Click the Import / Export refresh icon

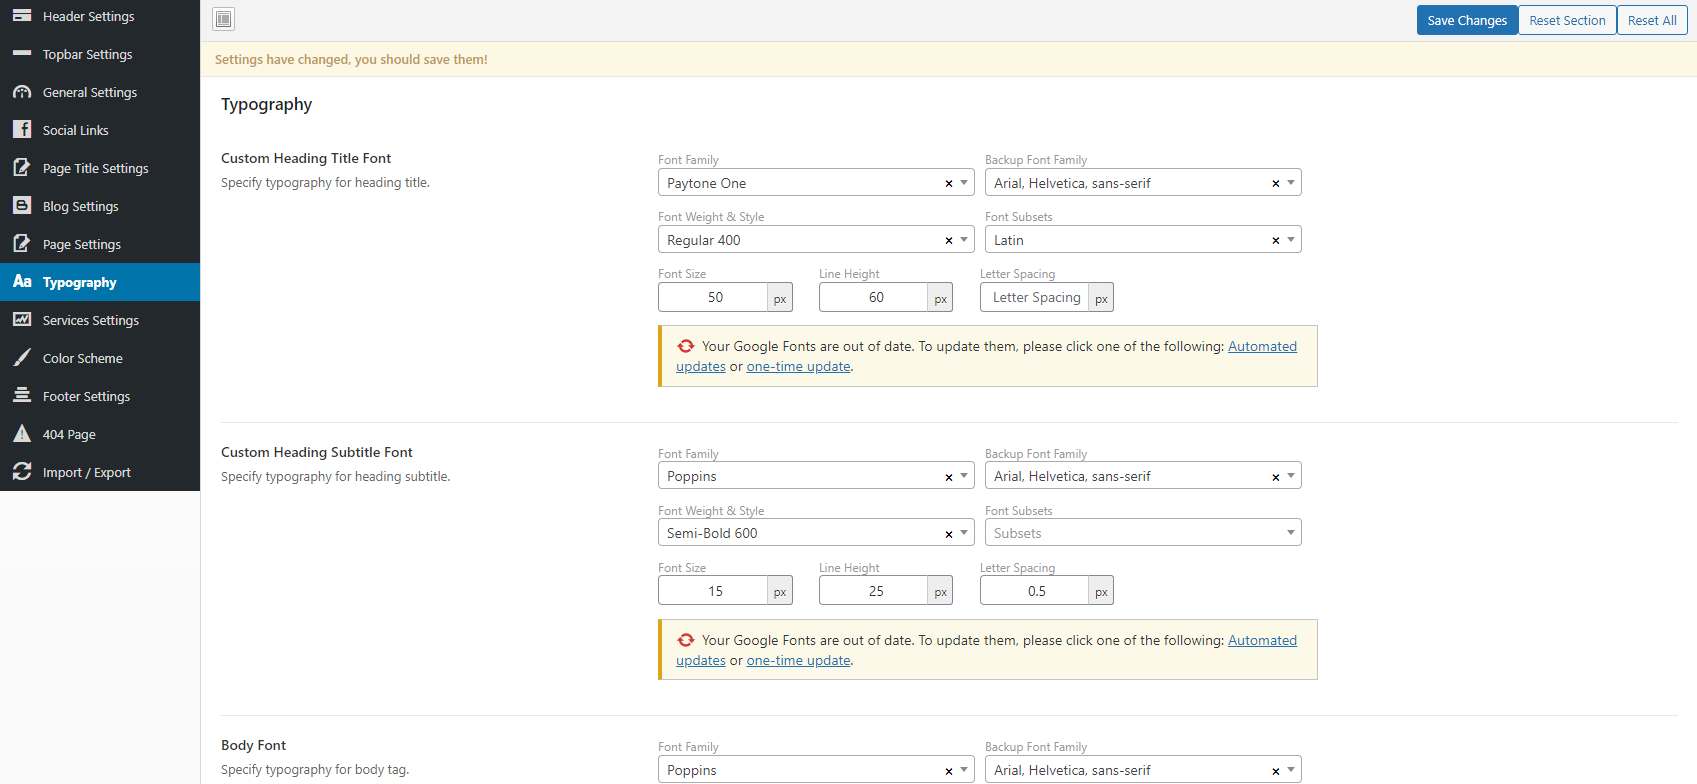pos(22,472)
